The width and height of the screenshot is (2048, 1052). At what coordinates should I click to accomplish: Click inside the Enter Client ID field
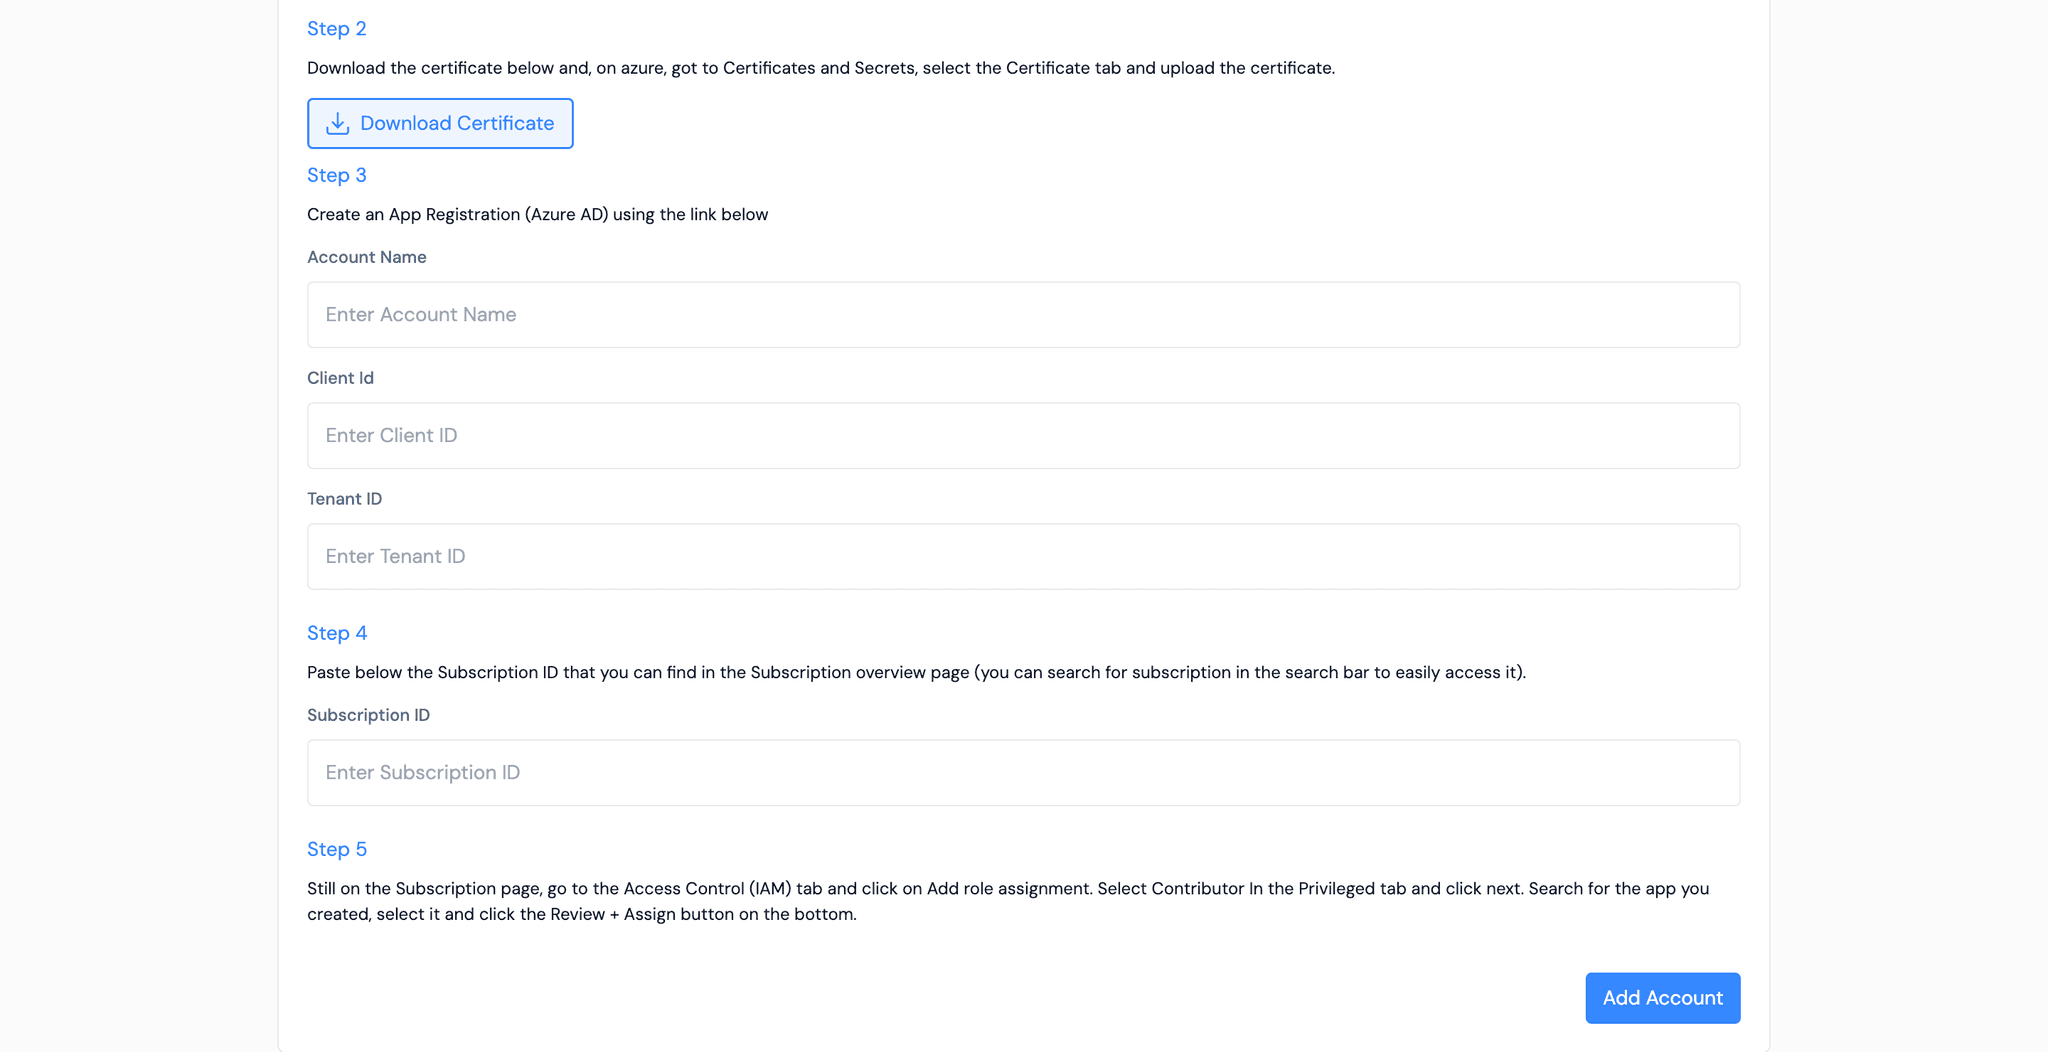pos(1023,435)
